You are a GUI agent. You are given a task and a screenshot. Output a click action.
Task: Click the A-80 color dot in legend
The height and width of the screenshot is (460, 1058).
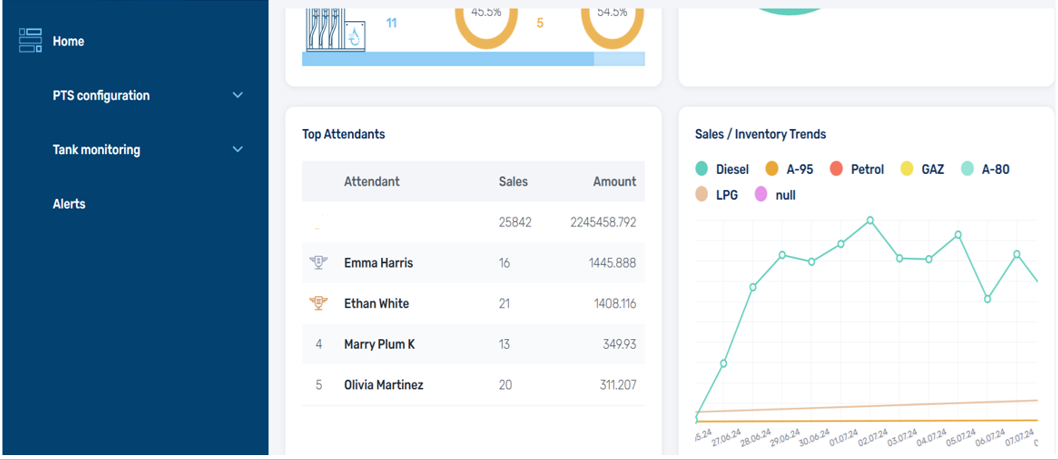[x=968, y=169]
